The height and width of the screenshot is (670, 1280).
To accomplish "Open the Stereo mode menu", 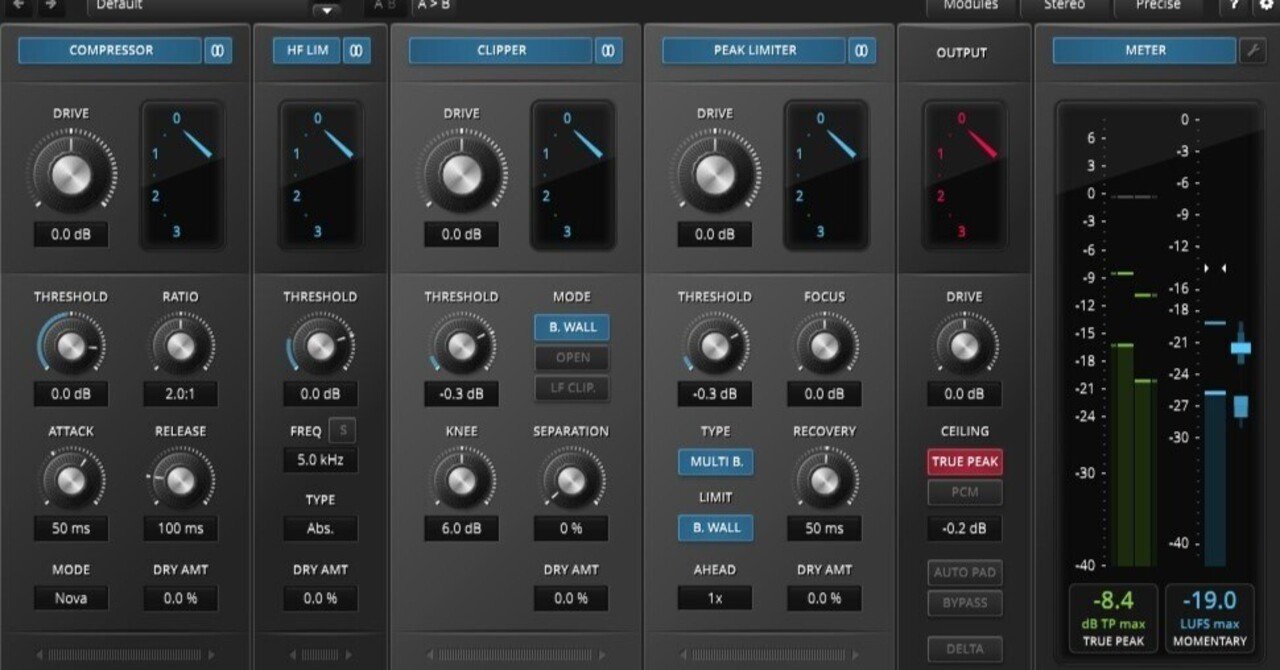I will pyautogui.click(x=1064, y=6).
